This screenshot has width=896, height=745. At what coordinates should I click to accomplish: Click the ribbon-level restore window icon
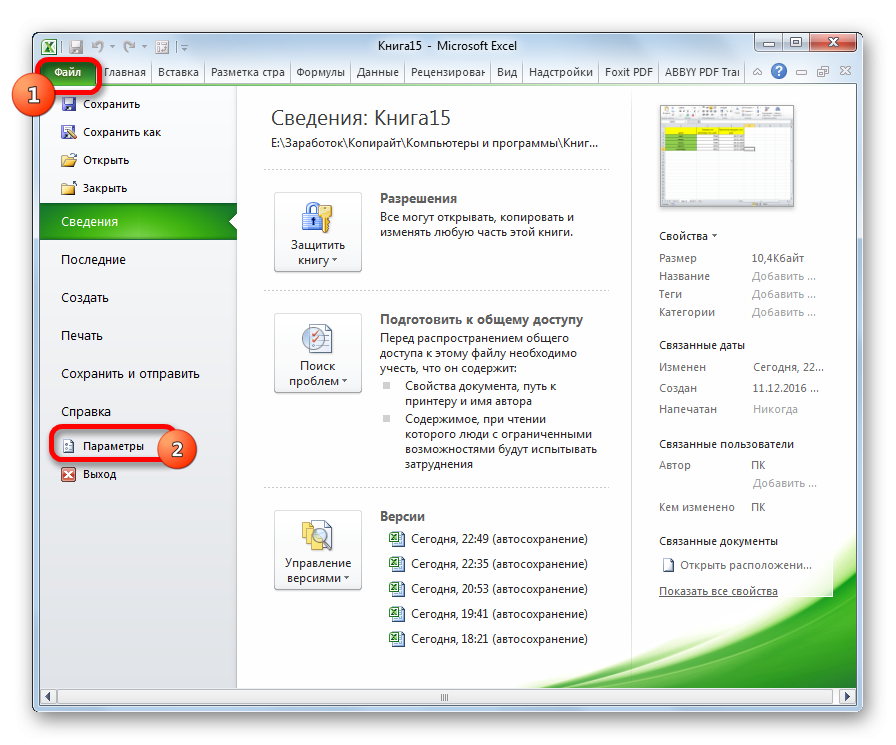click(823, 72)
